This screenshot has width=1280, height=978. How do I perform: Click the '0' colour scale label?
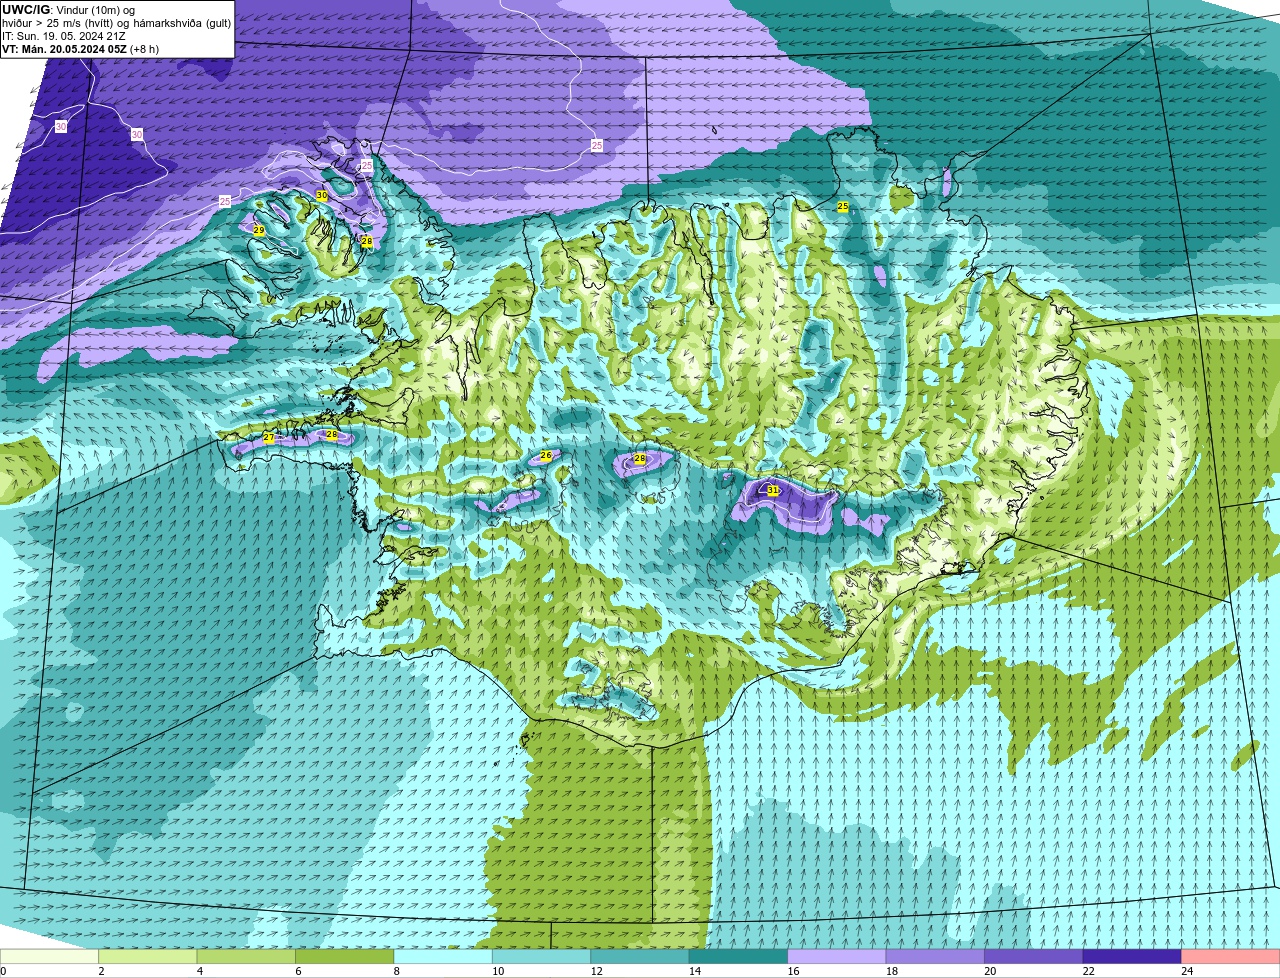(x=3, y=971)
